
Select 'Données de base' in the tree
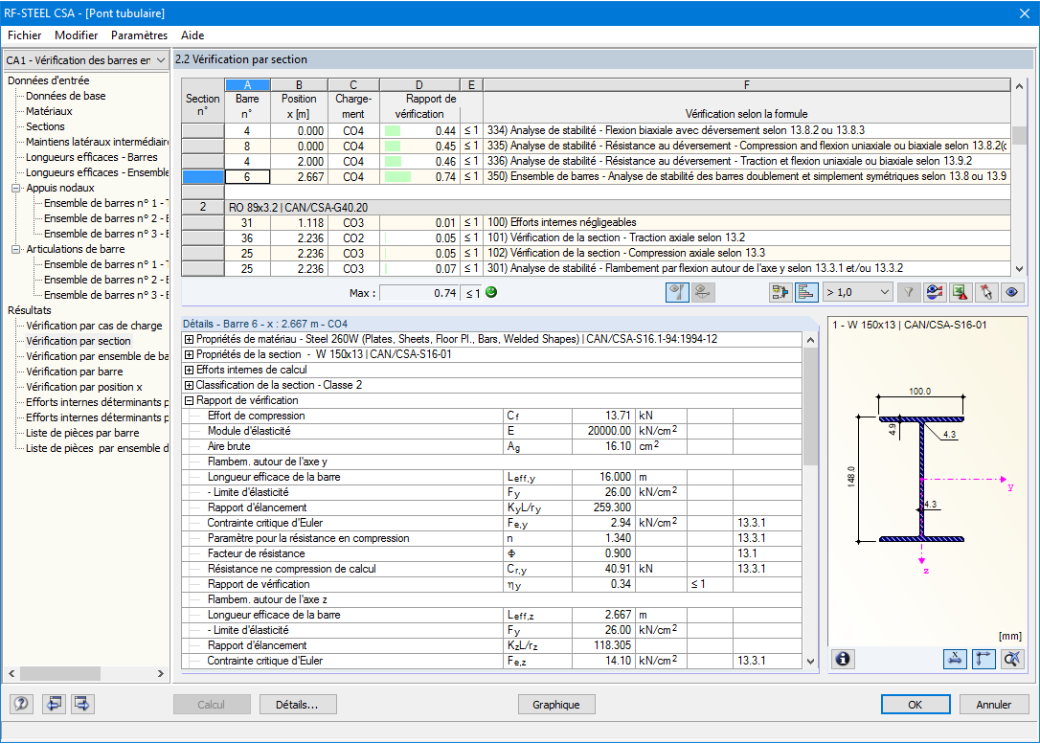(66, 96)
